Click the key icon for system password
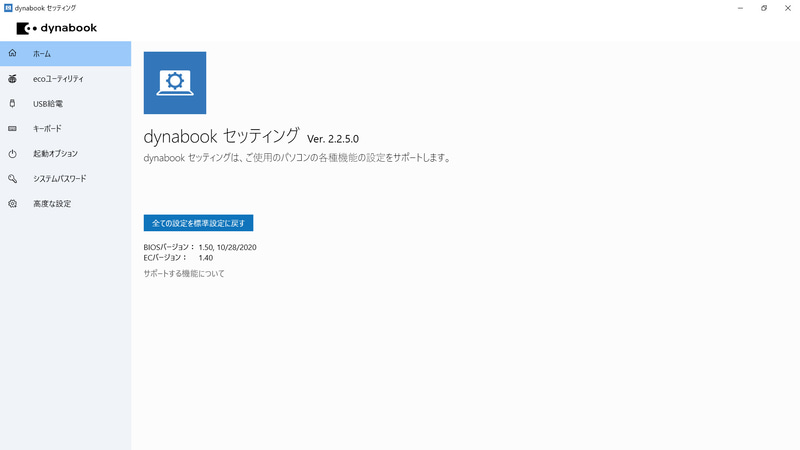The height and width of the screenshot is (450, 800). (x=12, y=179)
